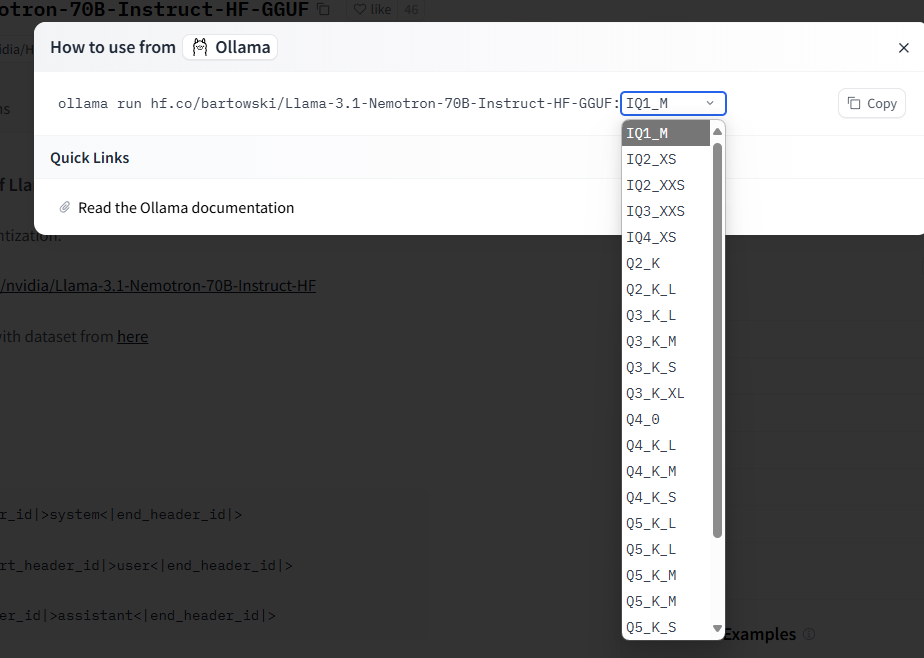This screenshot has width=924, height=658.
Task: Click the paperclip icon beside Ollama documentation
Action: [65, 207]
